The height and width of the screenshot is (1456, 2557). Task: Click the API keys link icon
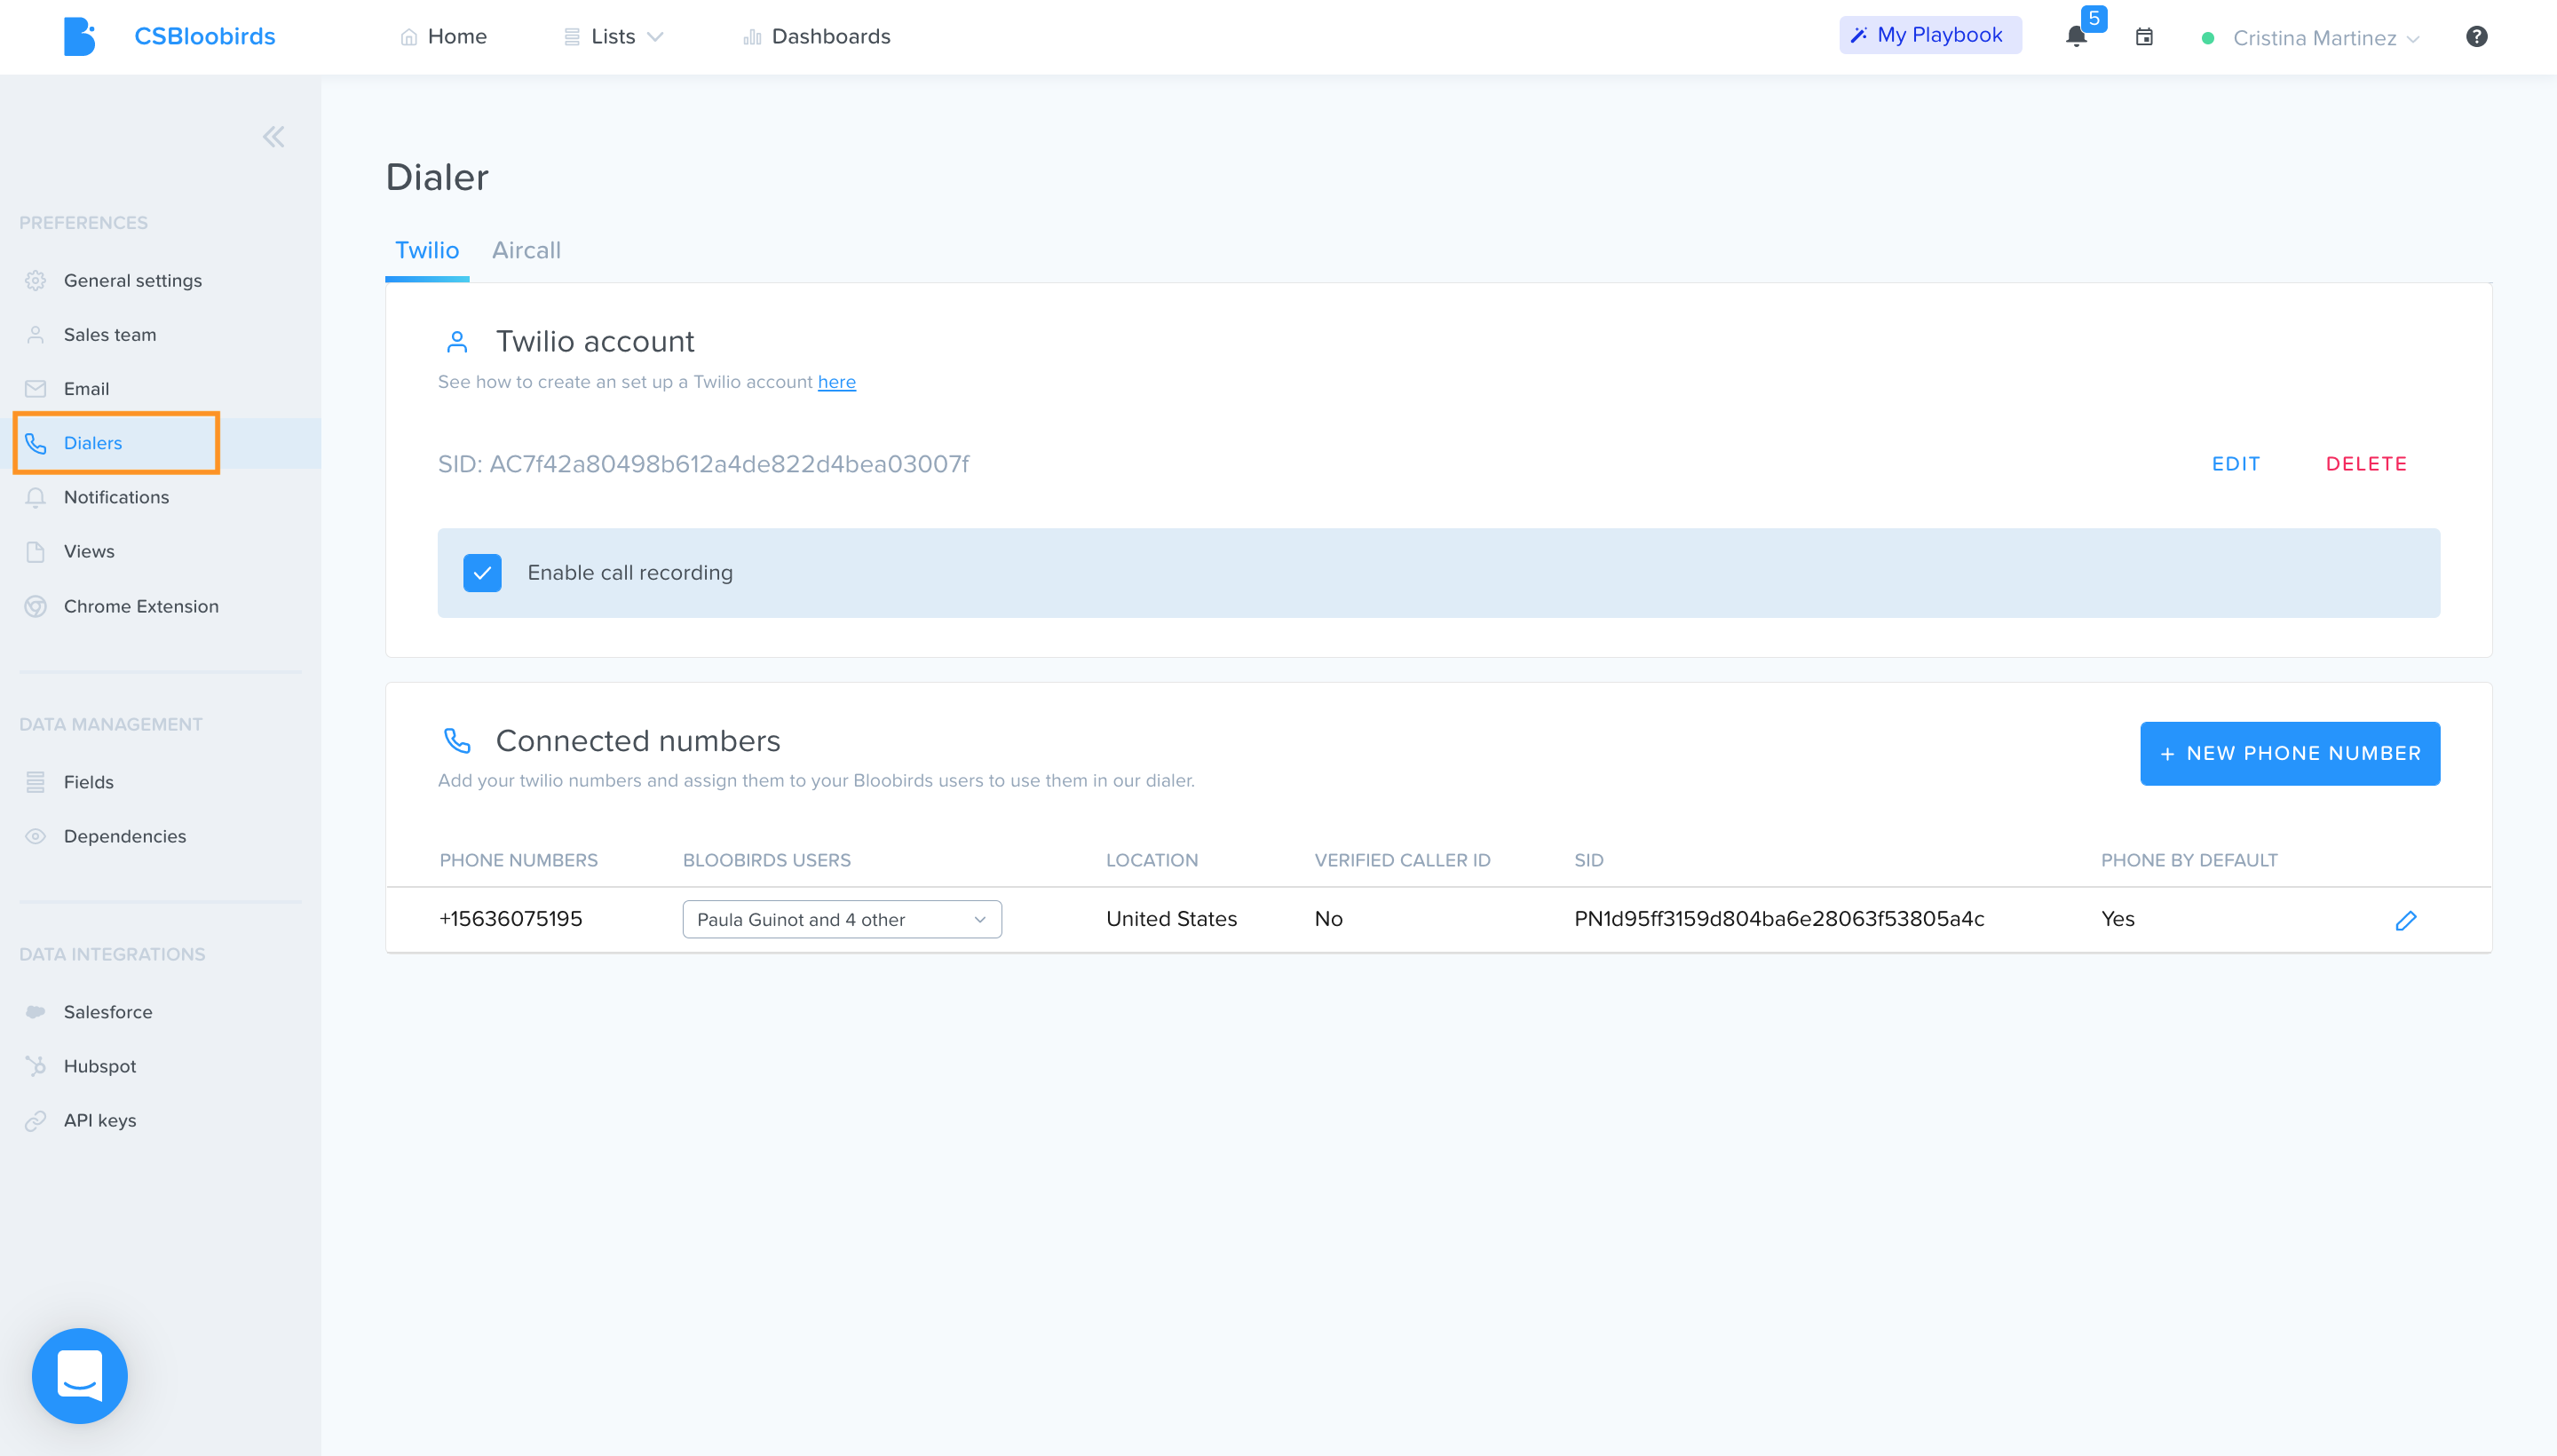click(36, 1121)
